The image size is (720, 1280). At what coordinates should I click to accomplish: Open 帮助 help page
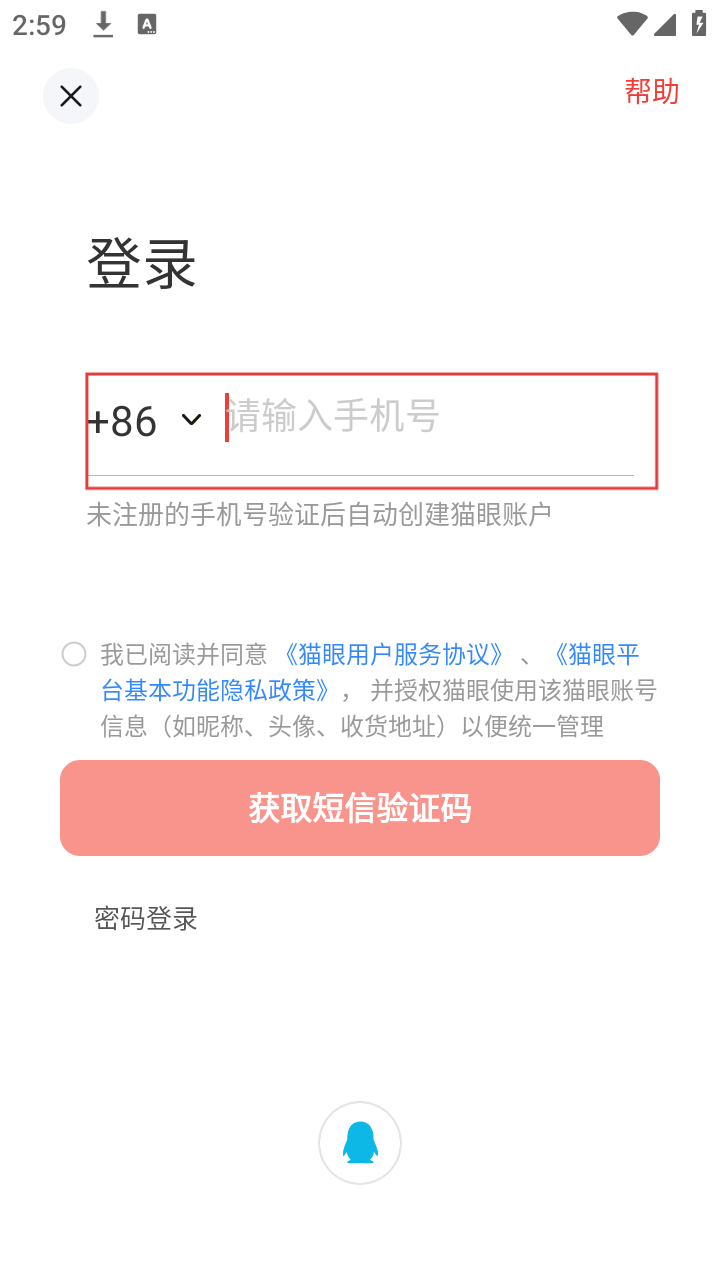click(652, 92)
